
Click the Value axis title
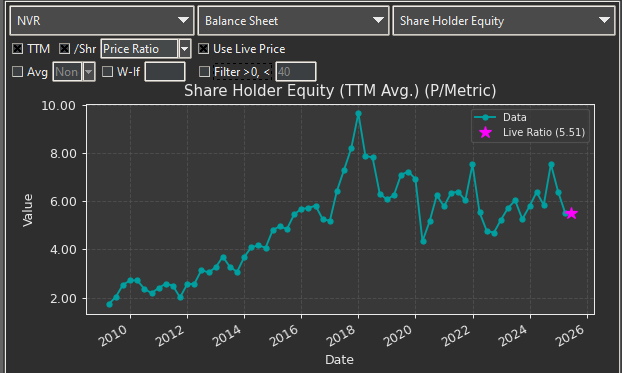pos(27,210)
